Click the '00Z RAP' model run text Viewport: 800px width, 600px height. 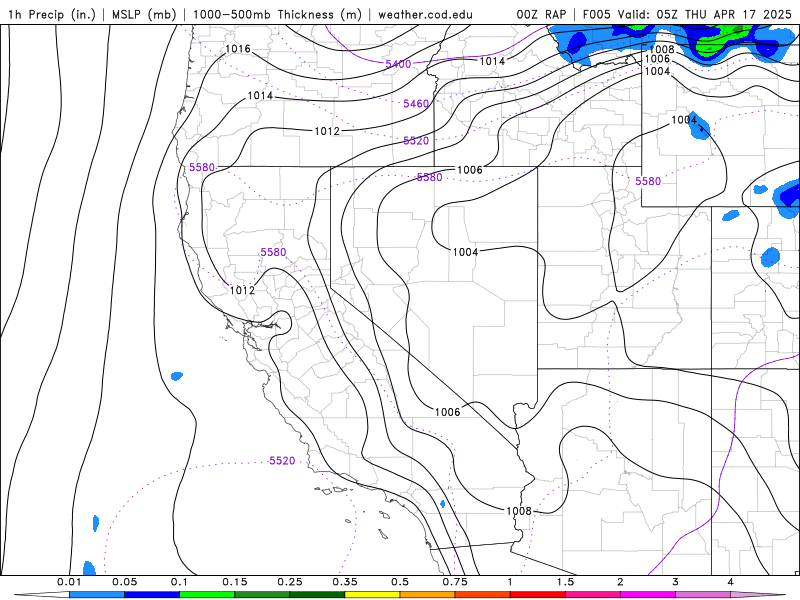coord(541,14)
